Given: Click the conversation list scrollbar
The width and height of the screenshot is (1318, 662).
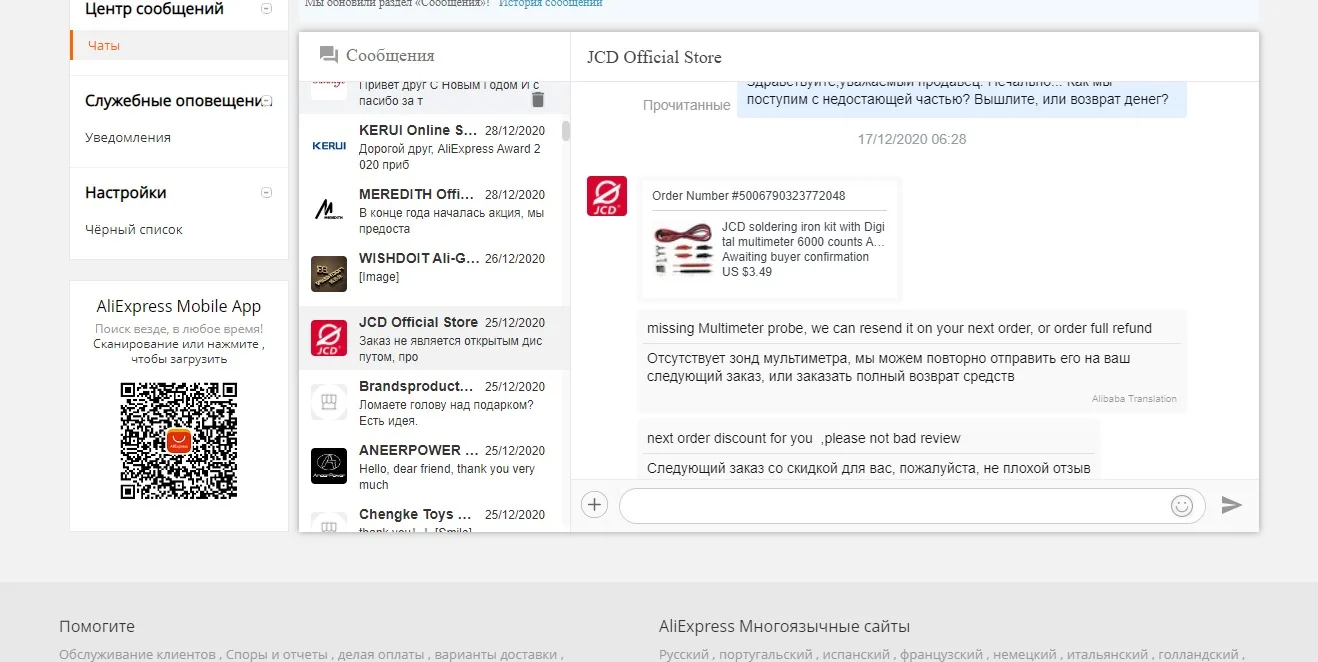Looking at the screenshot, I should coord(566,131).
